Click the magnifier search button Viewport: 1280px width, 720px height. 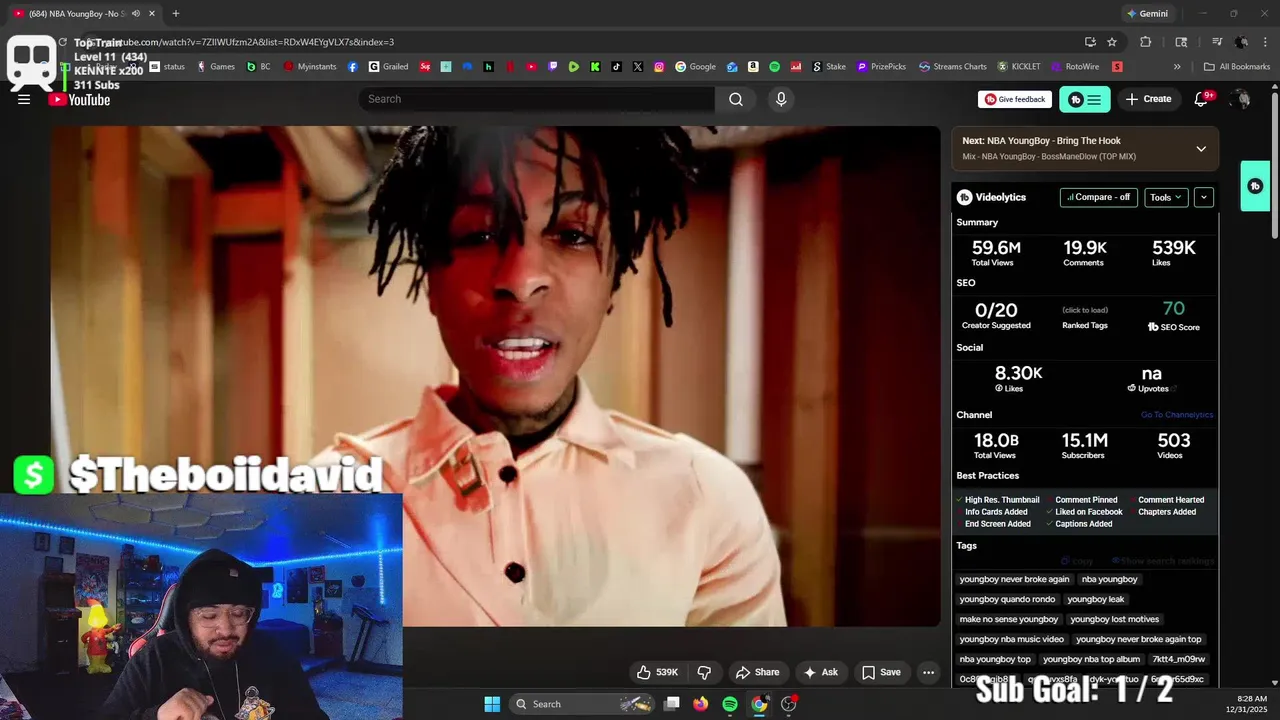pyautogui.click(x=736, y=99)
